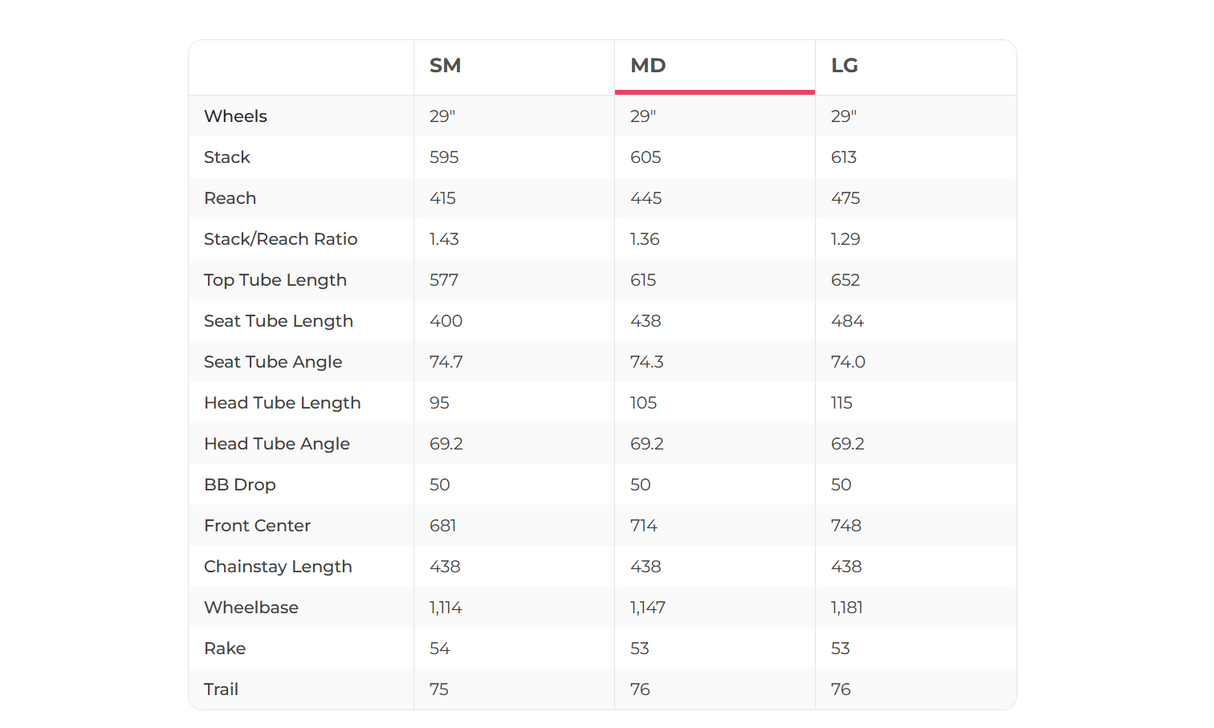This screenshot has width=1214, height=728.
Task: Click the Trail row label
Action: click(221, 690)
